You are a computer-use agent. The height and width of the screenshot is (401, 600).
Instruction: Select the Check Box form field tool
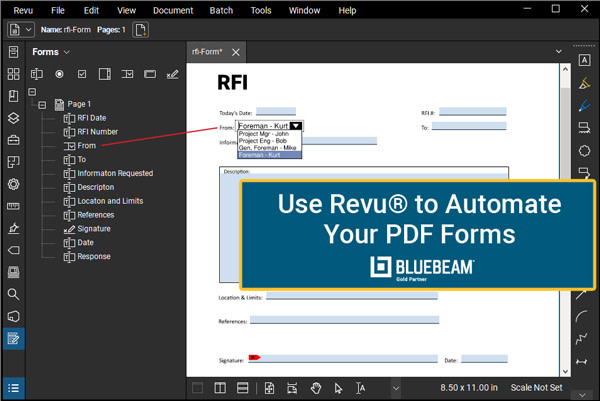tap(82, 74)
